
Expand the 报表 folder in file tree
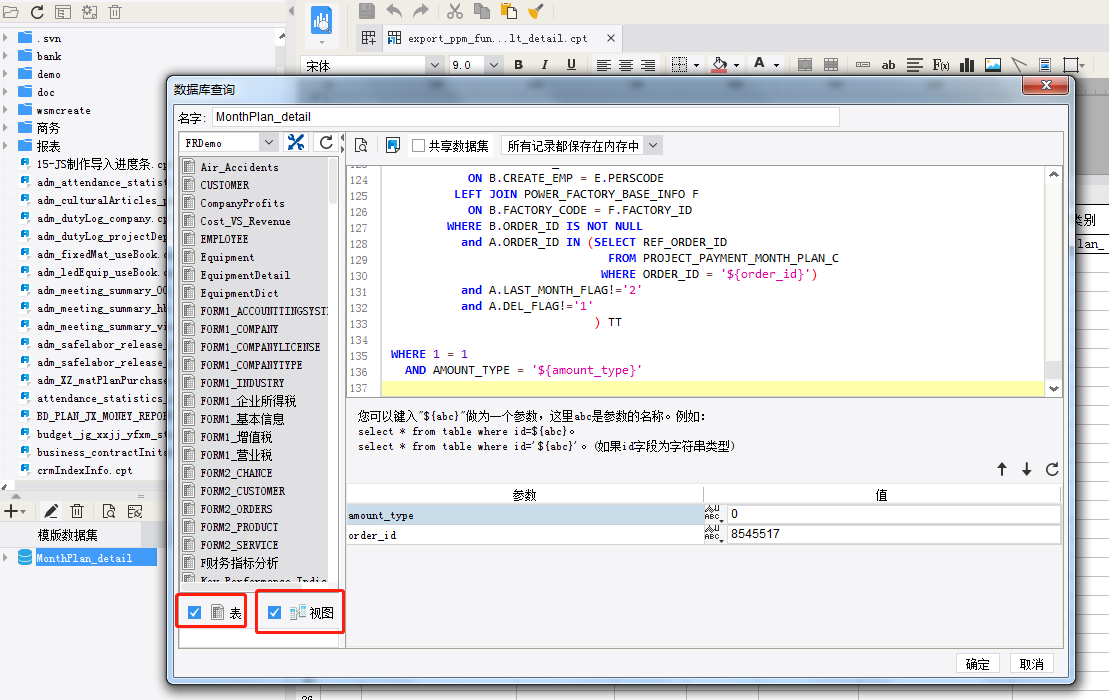click(6, 146)
